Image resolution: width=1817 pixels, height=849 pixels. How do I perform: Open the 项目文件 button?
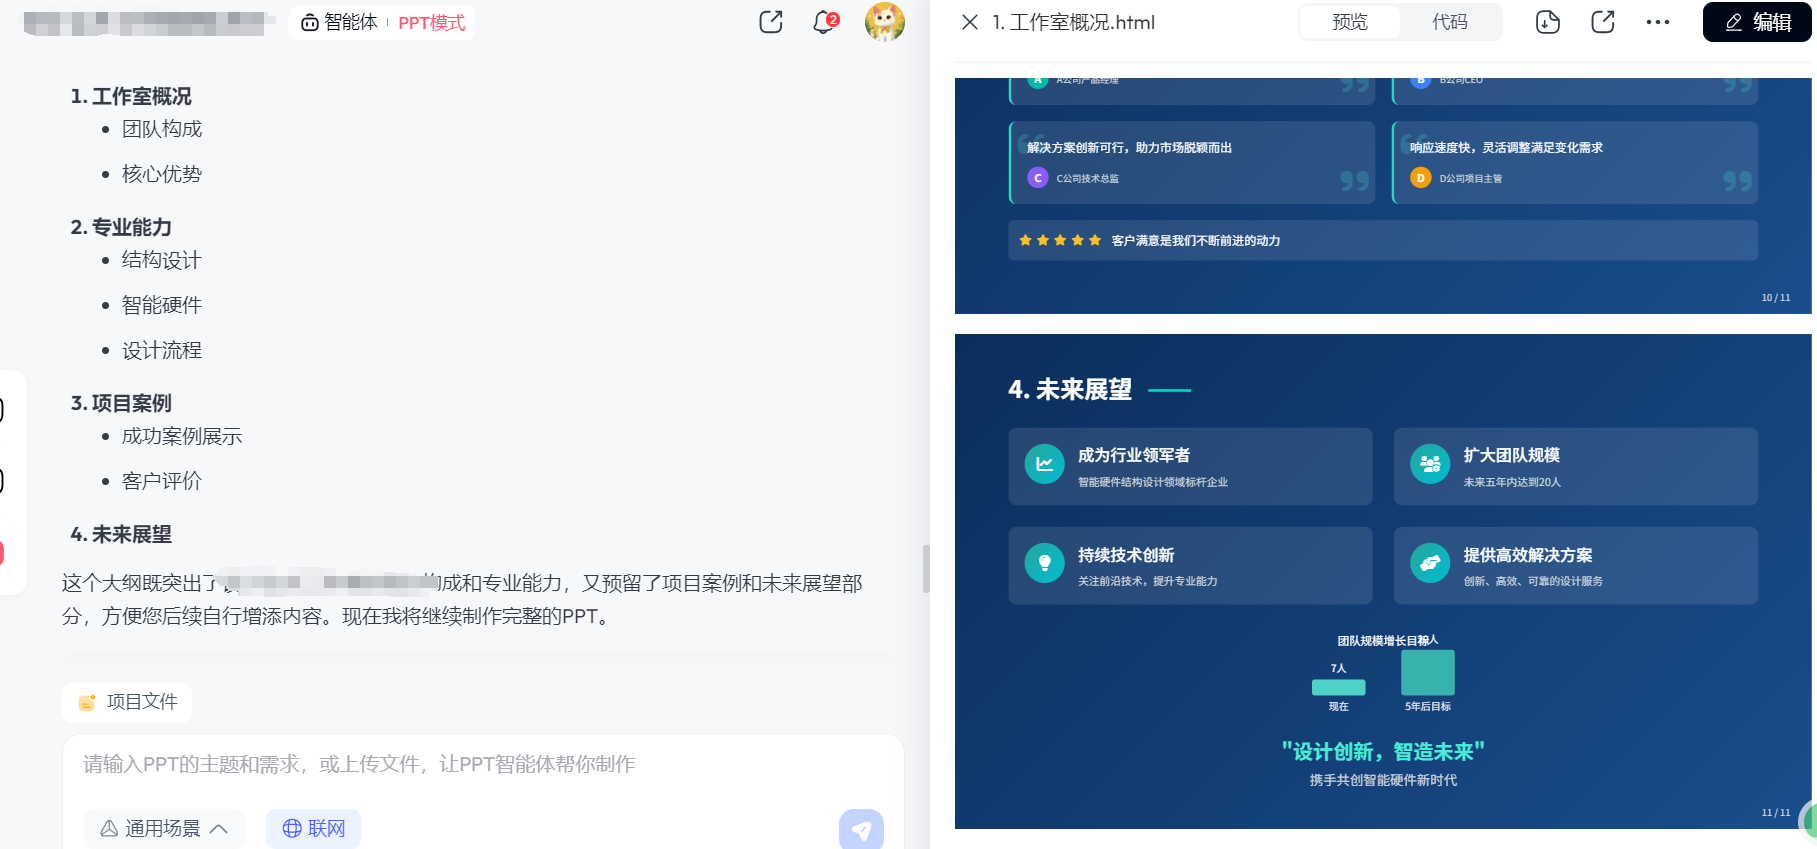(127, 702)
